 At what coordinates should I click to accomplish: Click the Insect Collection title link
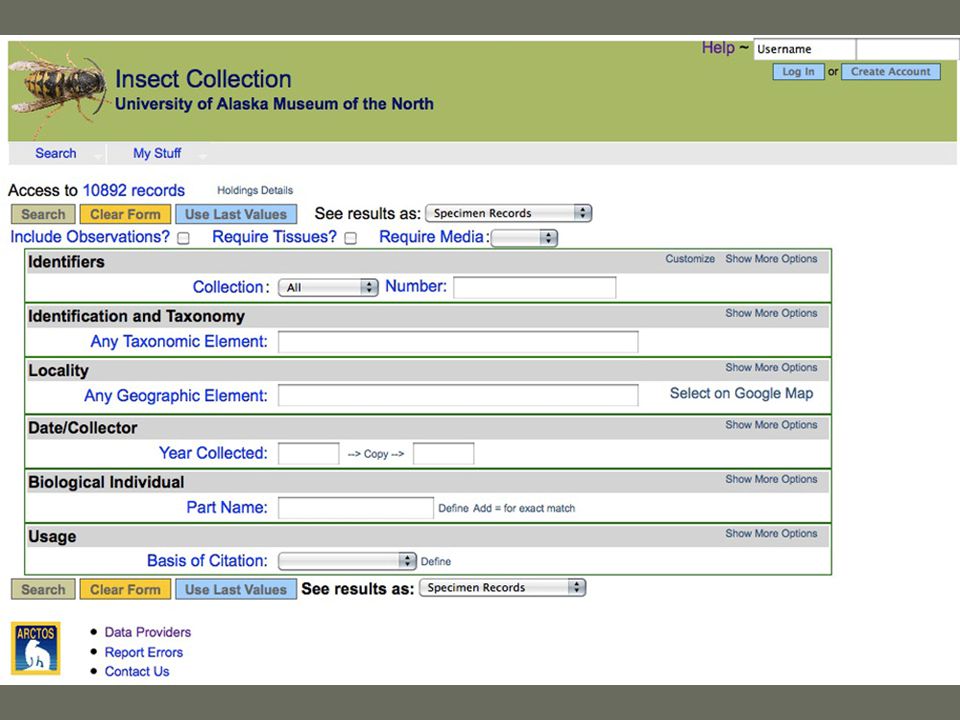(203, 79)
